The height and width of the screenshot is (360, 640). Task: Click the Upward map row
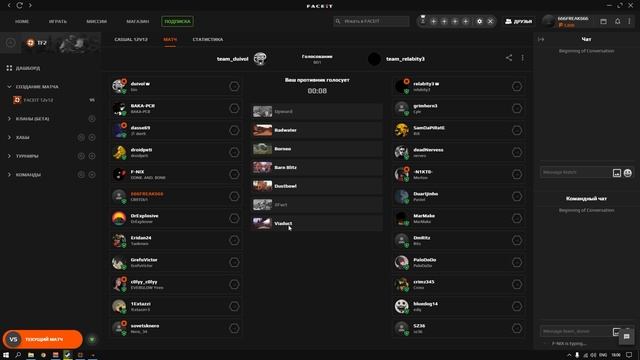[x=317, y=111]
